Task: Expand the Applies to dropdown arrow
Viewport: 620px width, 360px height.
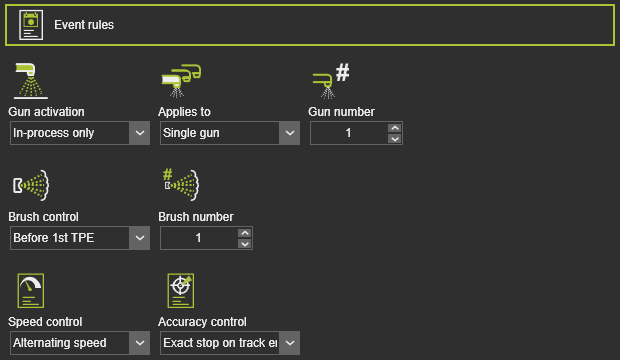Action: pos(290,133)
